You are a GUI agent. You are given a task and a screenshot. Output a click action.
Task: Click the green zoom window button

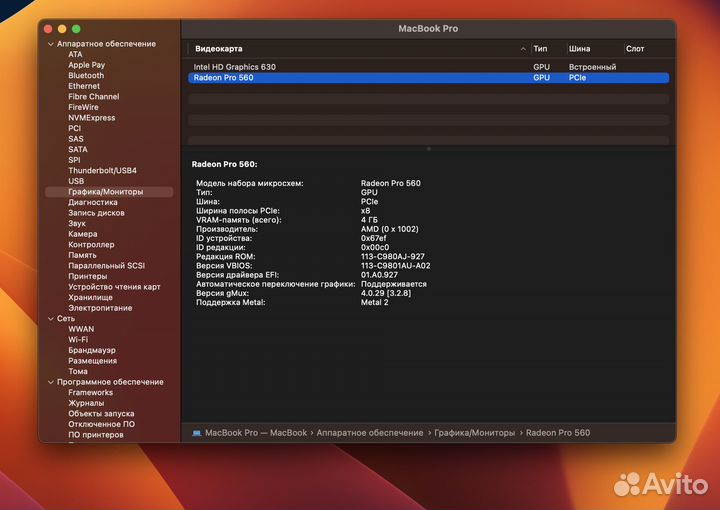(x=76, y=29)
